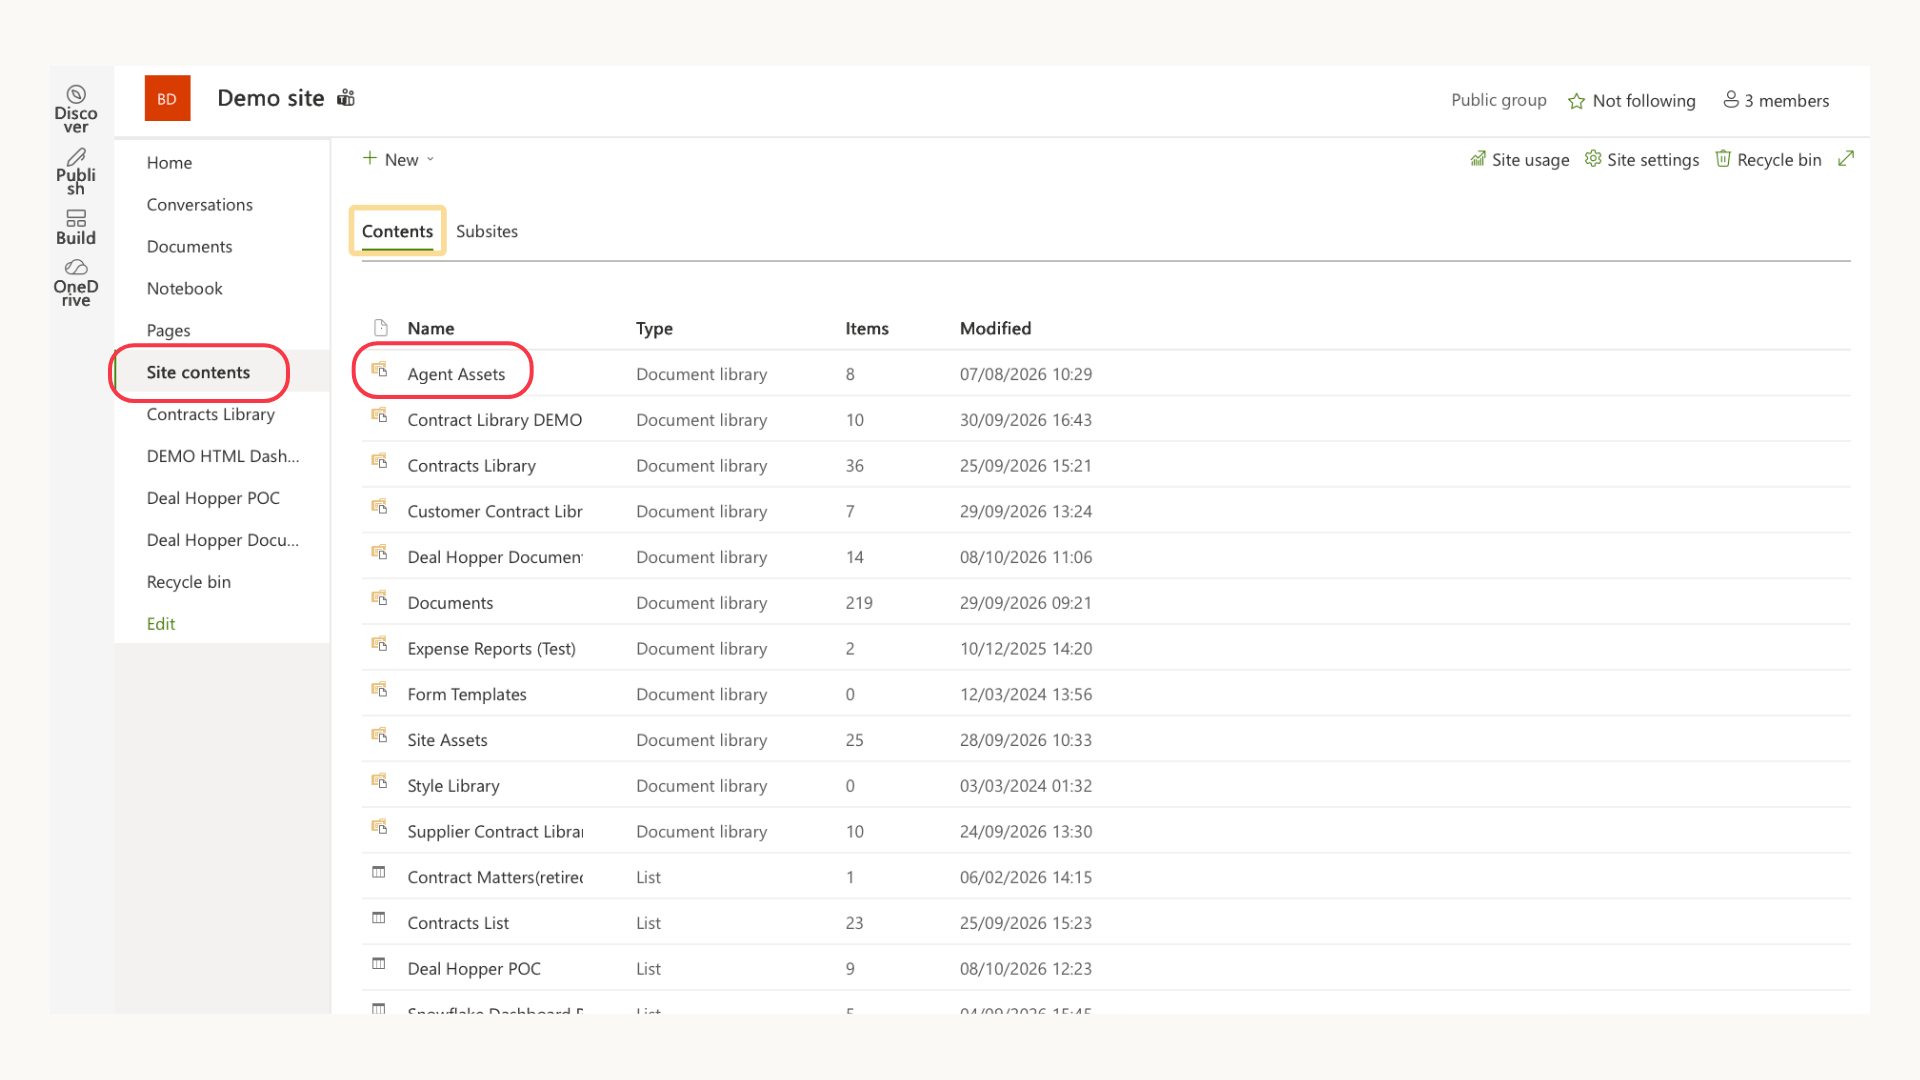Click the members person icon
1920x1080 pixels.
tap(1731, 99)
